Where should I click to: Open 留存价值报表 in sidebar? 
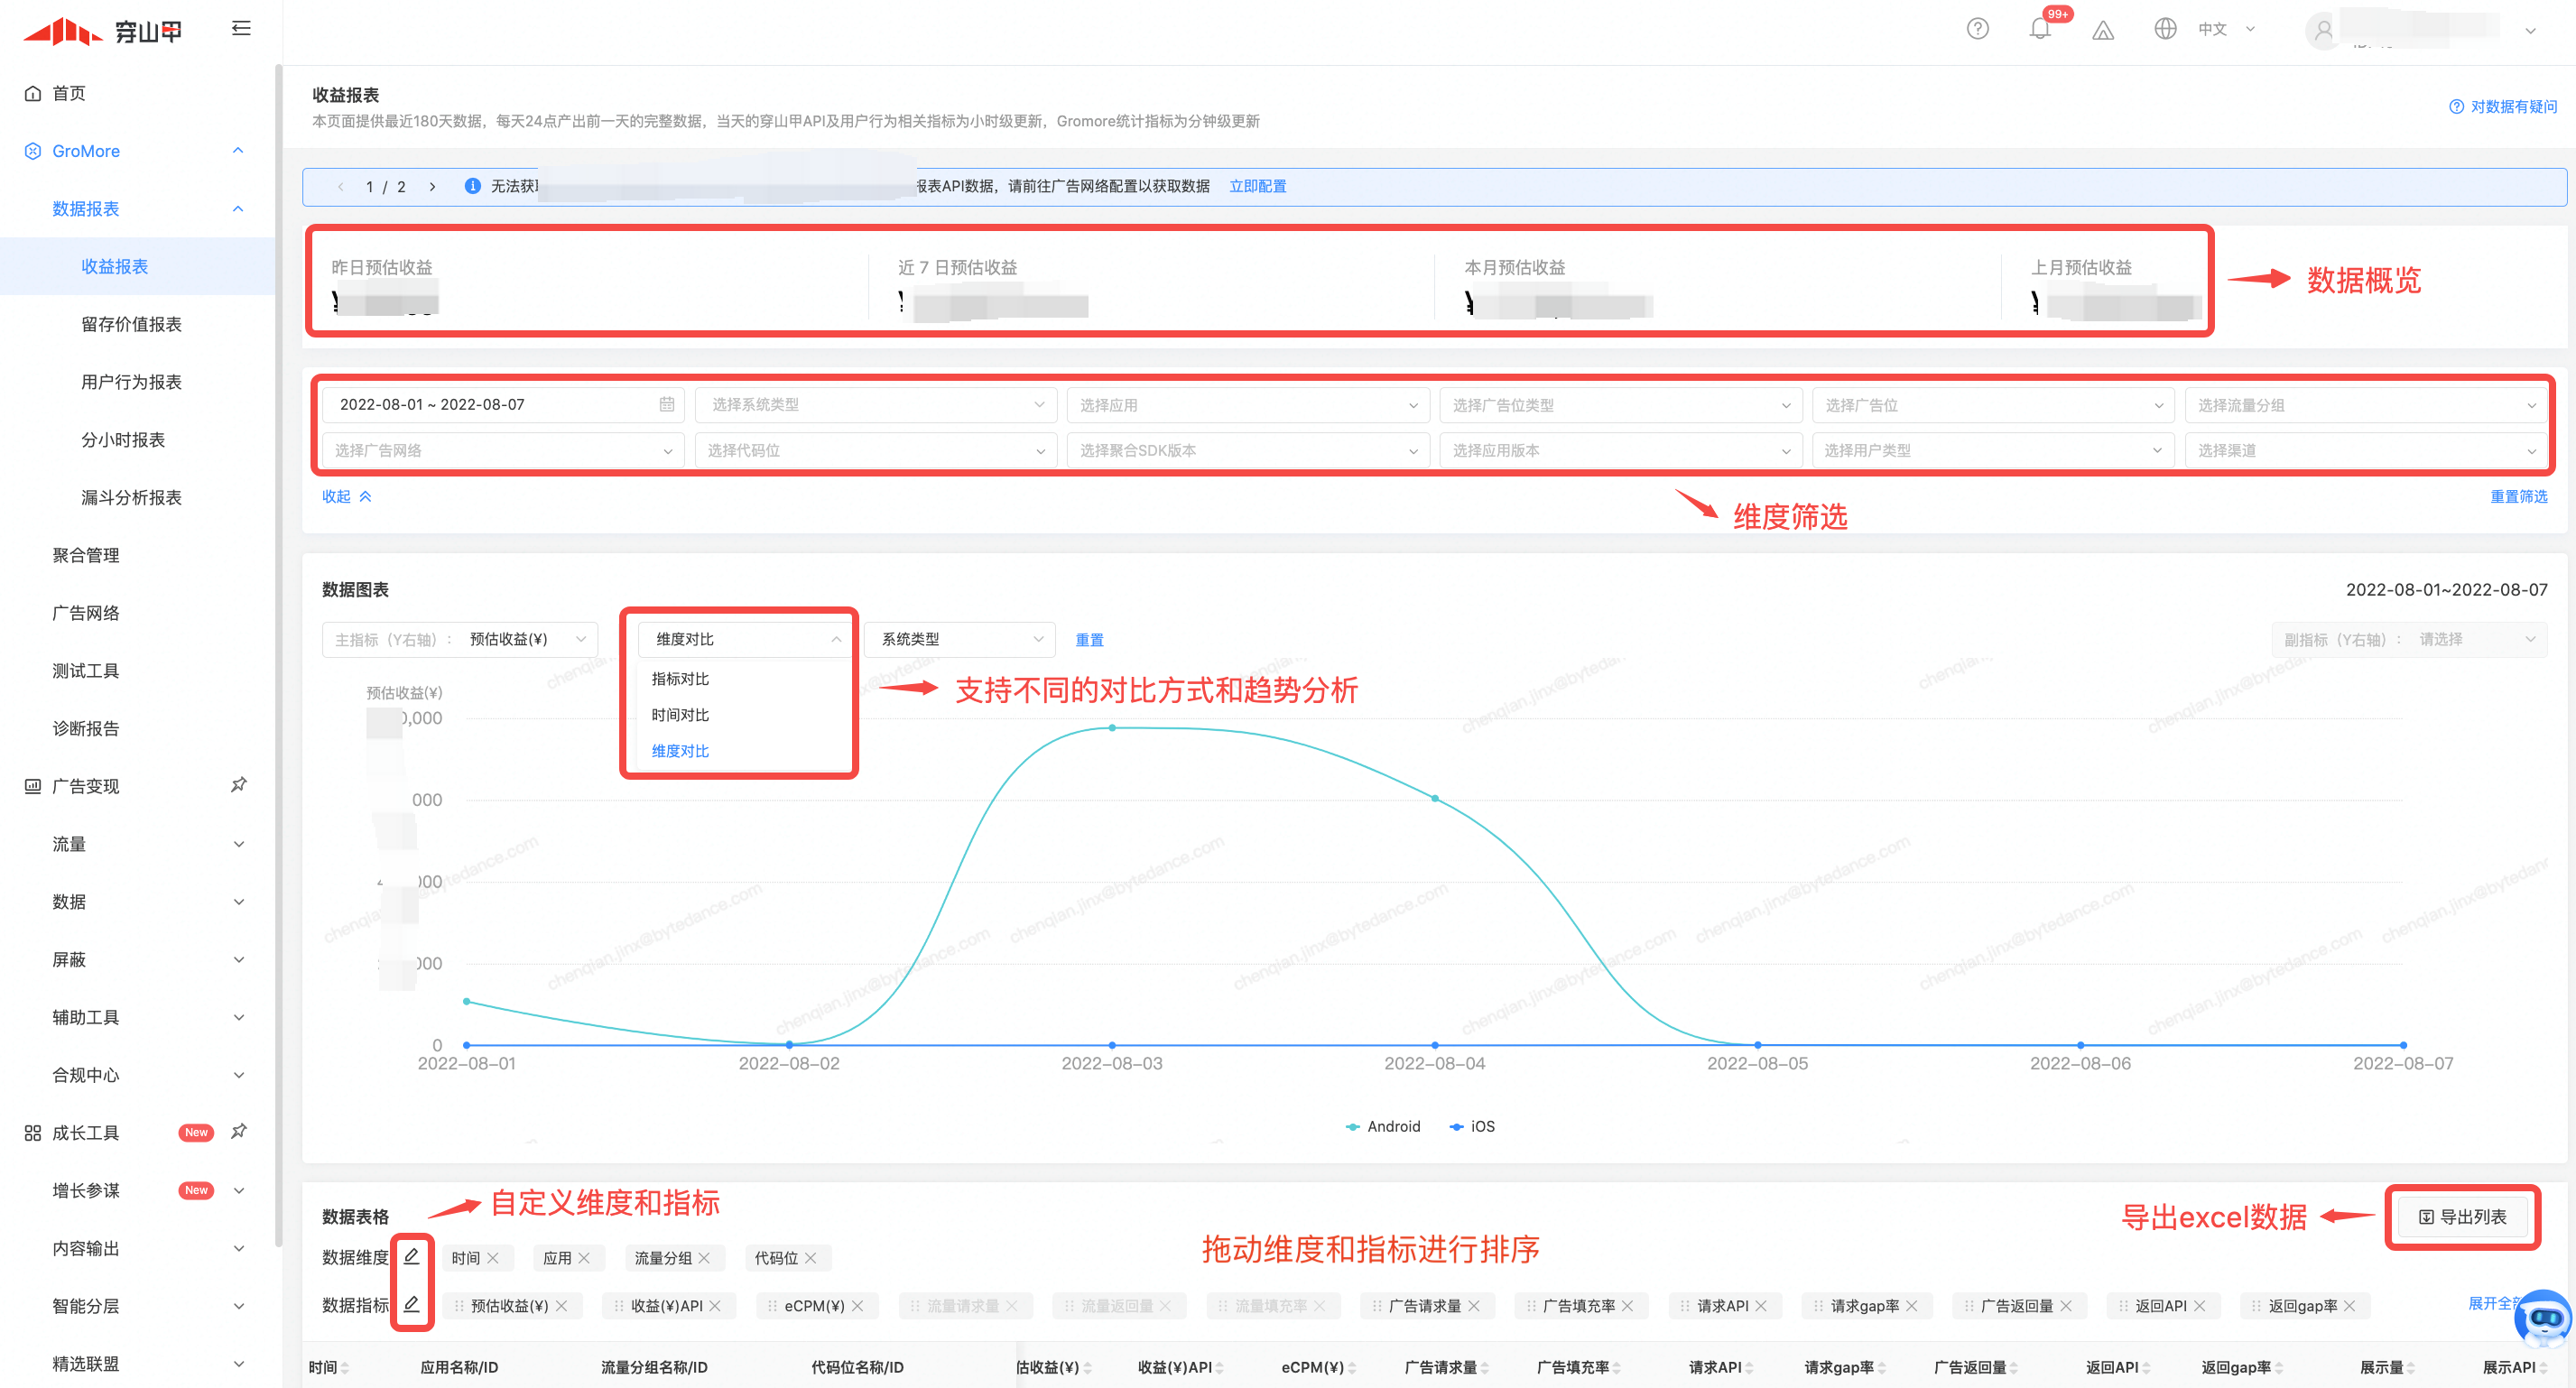(x=131, y=323)
